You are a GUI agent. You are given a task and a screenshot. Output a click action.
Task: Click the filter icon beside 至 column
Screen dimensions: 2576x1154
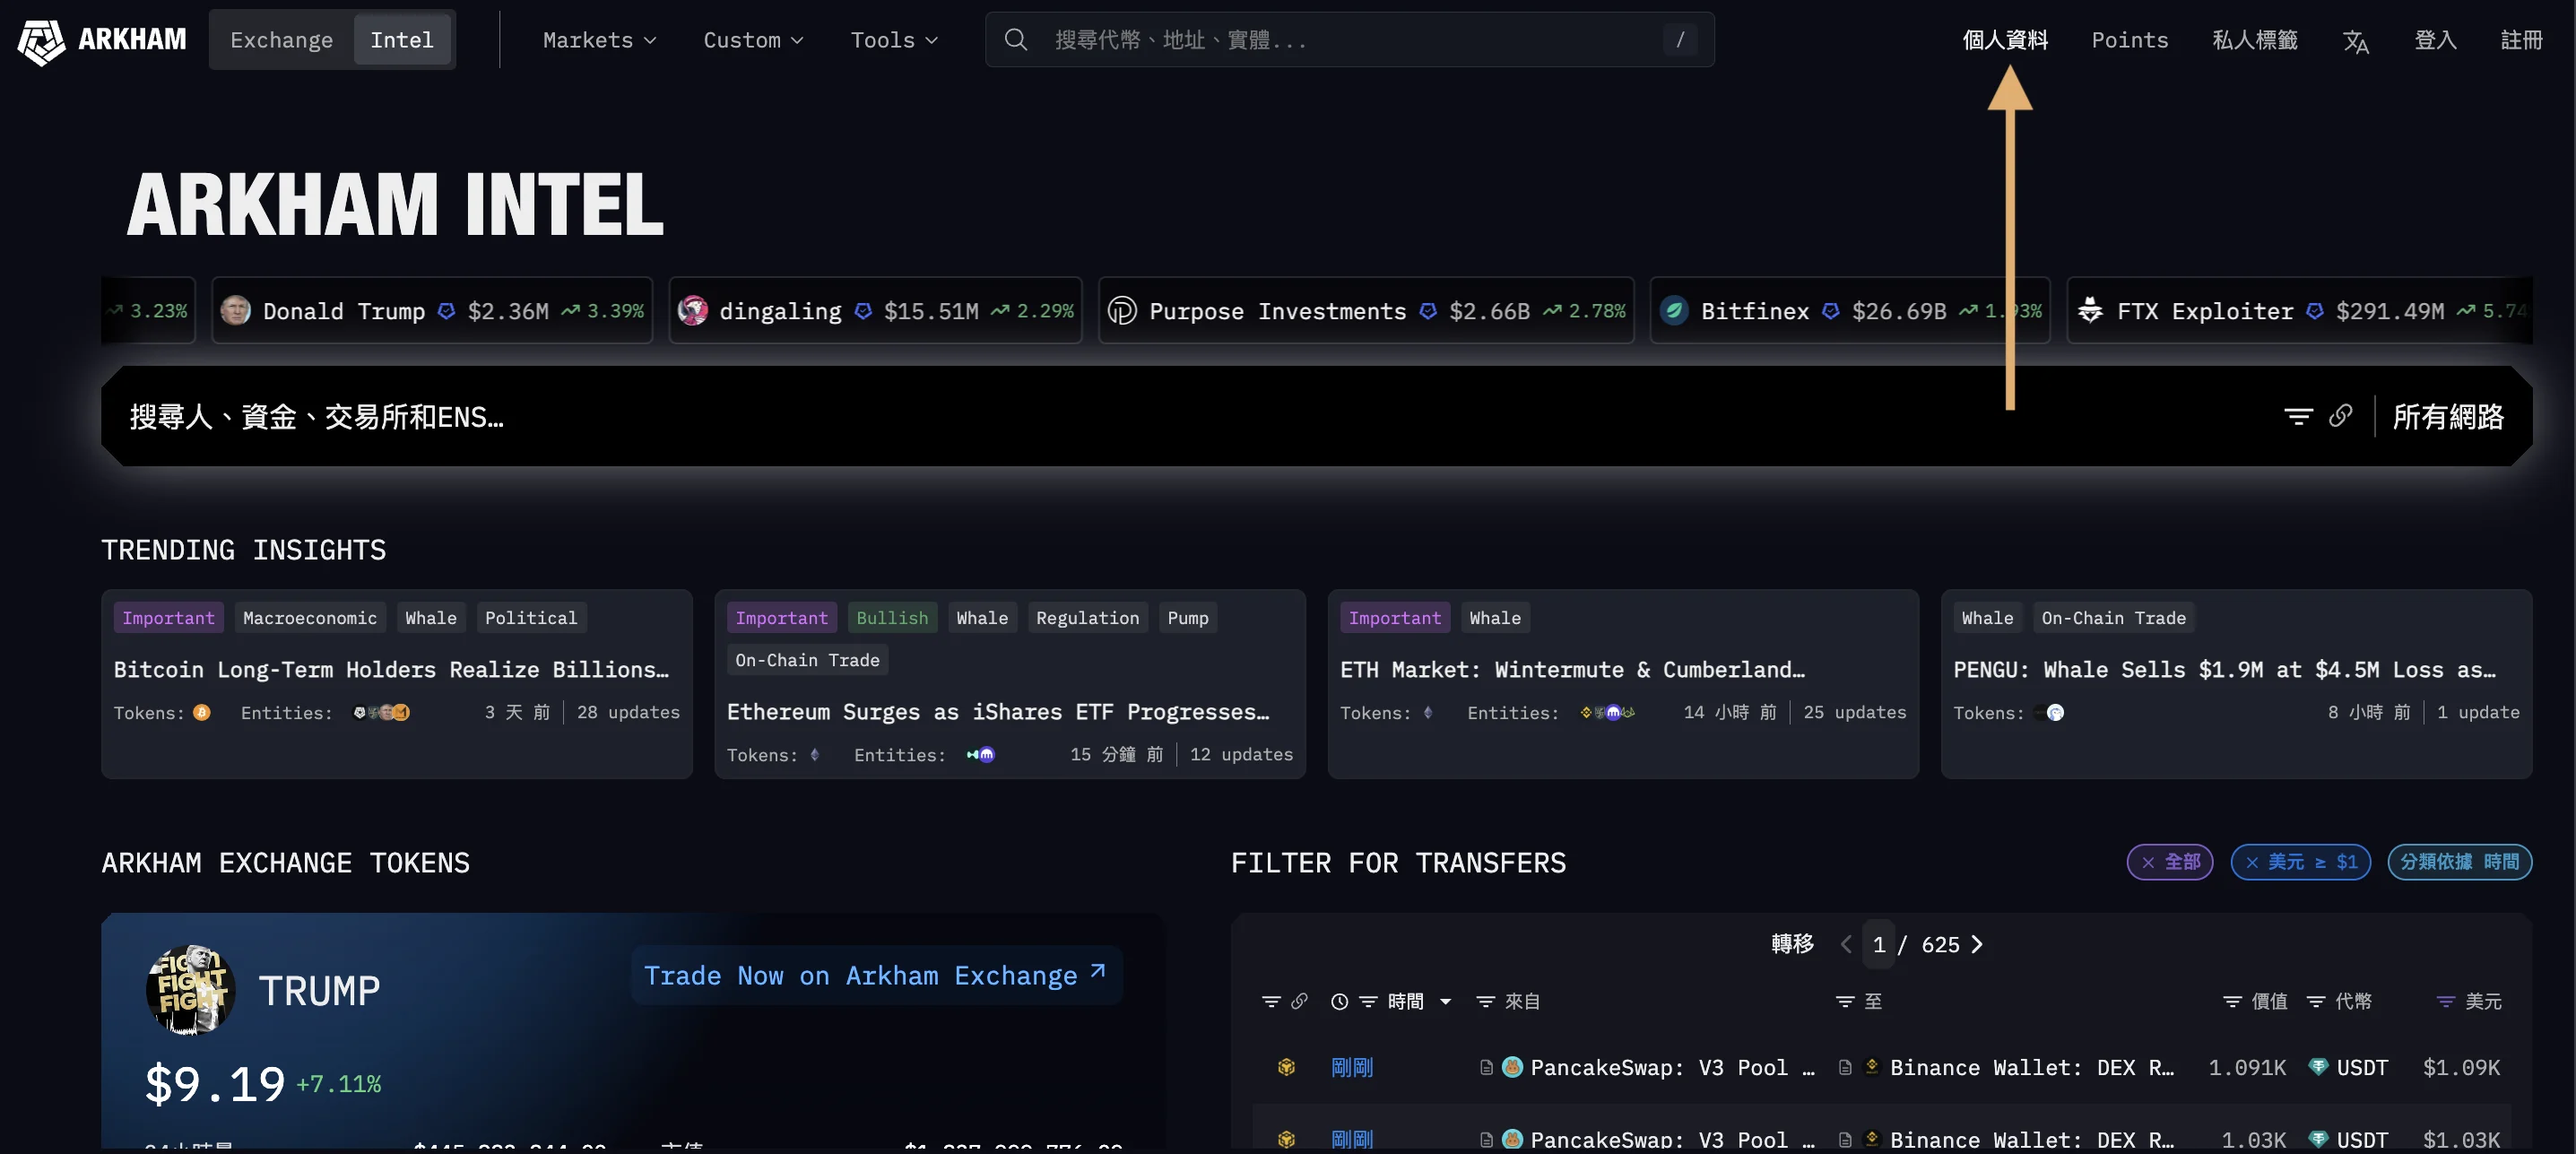coord(1845,1001)
